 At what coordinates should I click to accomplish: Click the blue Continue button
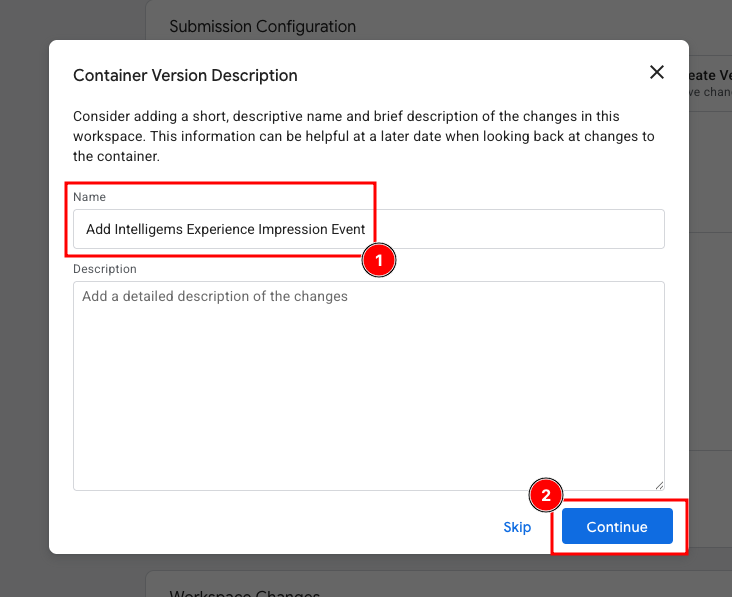(617, 527)
